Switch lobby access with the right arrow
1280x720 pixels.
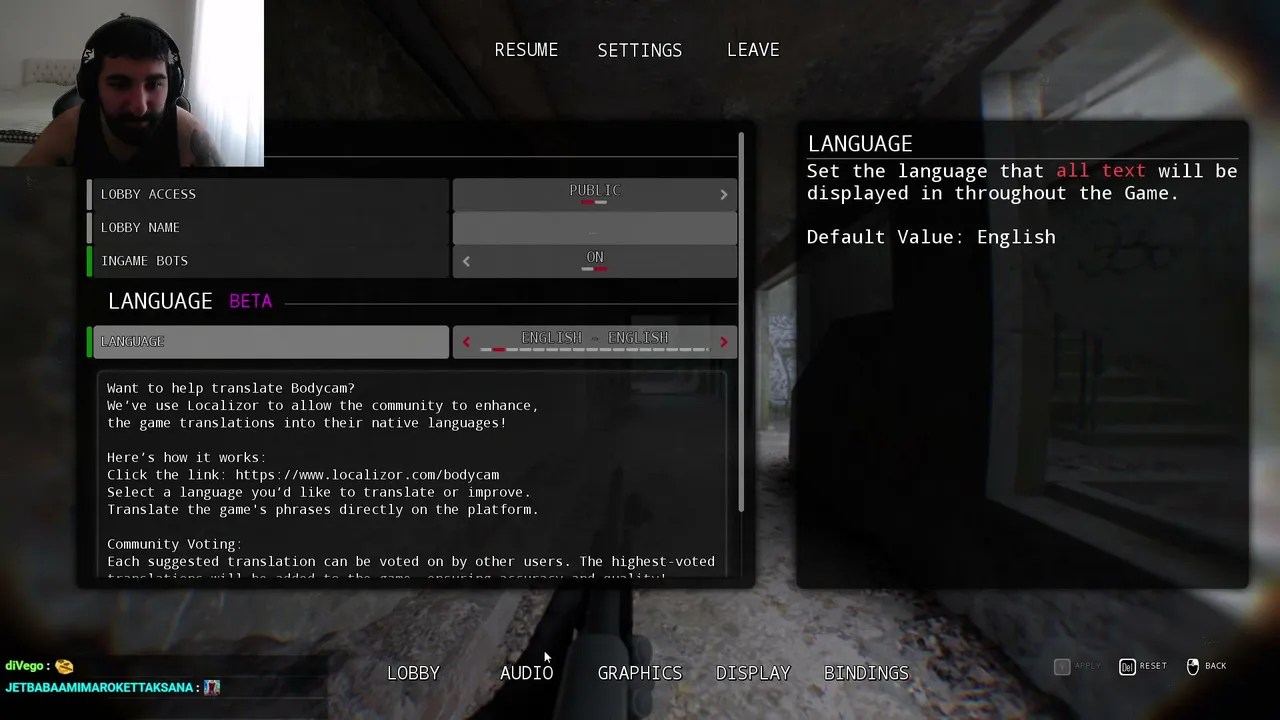coord(724,194)
